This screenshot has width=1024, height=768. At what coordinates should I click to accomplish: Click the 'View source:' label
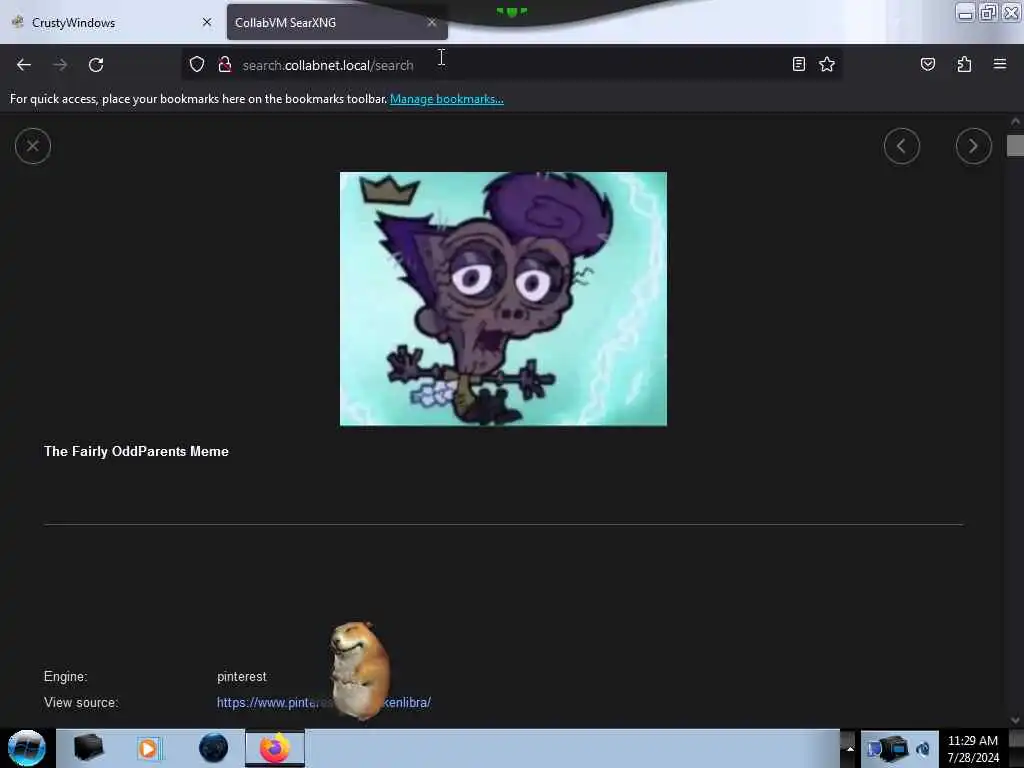pos(81,703)
